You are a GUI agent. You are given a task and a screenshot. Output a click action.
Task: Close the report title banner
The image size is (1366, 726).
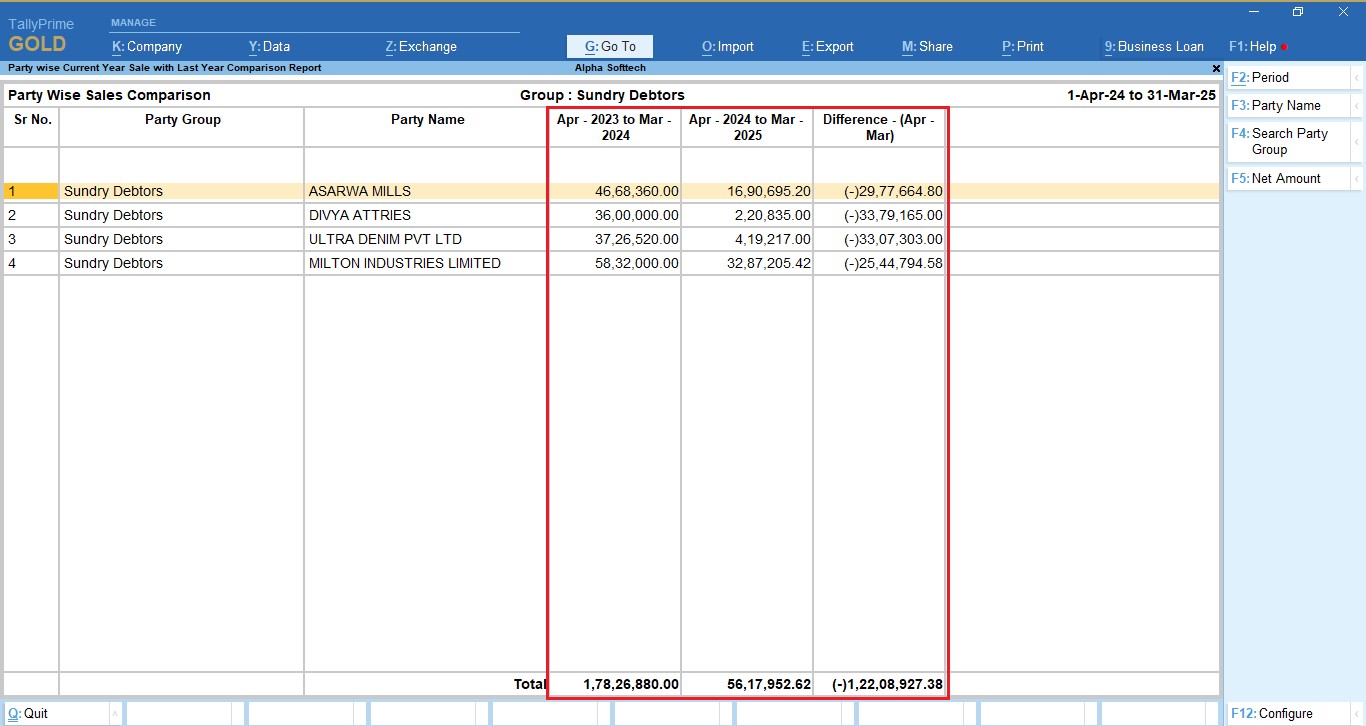tap(1216, 68)
